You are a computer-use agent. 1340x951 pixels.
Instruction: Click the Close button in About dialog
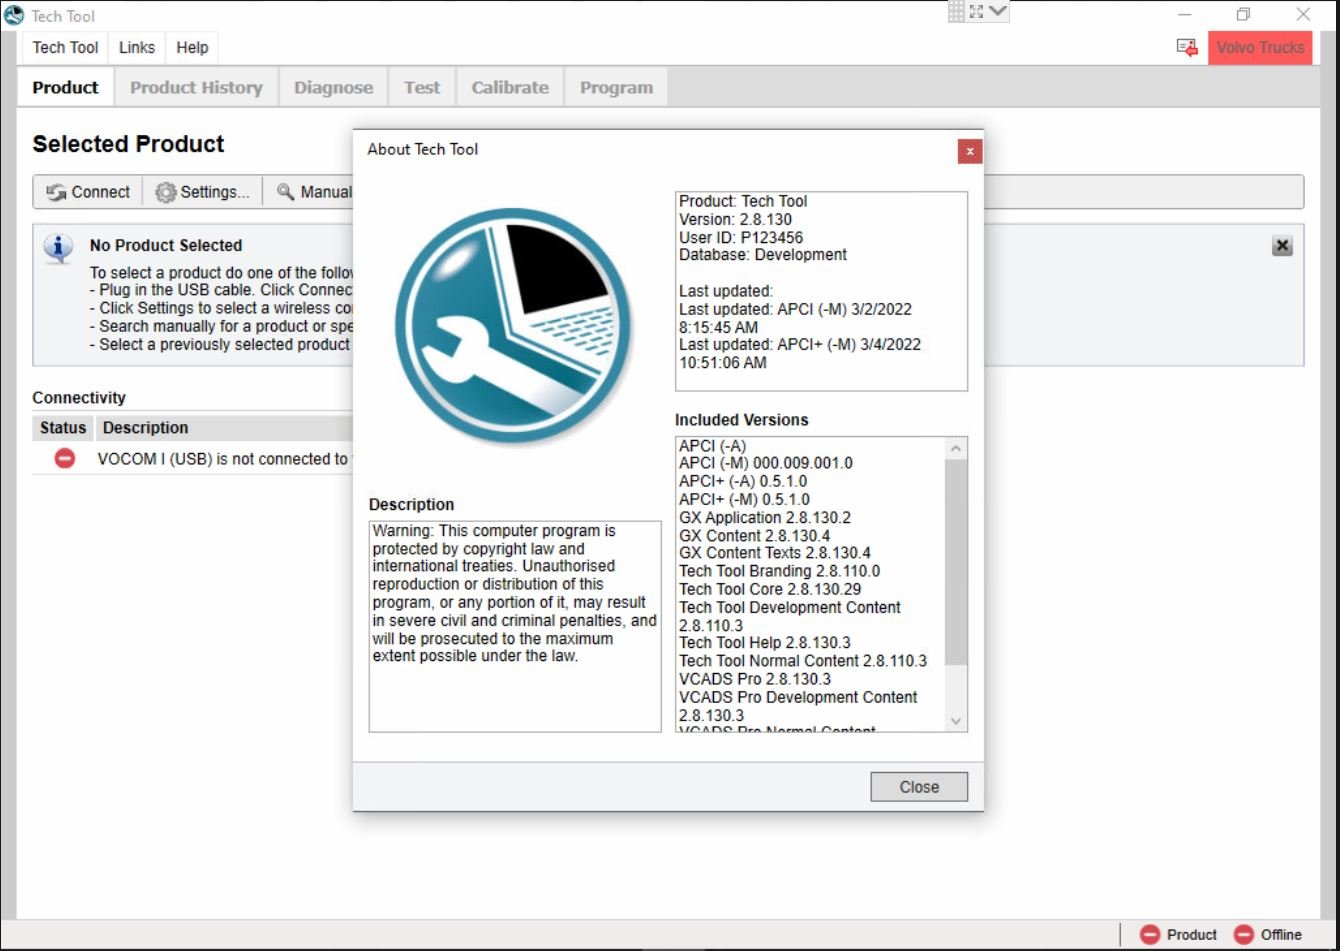click(919, 787)
